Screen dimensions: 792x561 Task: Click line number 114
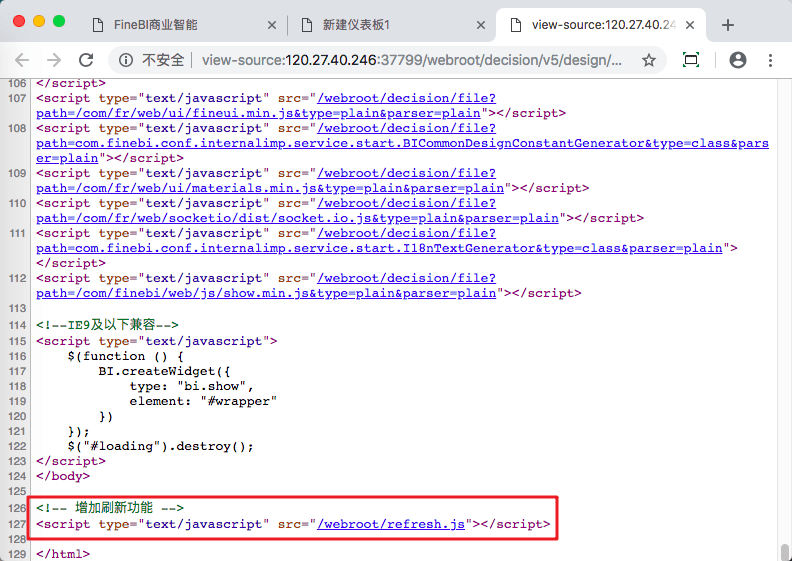pos(17,325)
